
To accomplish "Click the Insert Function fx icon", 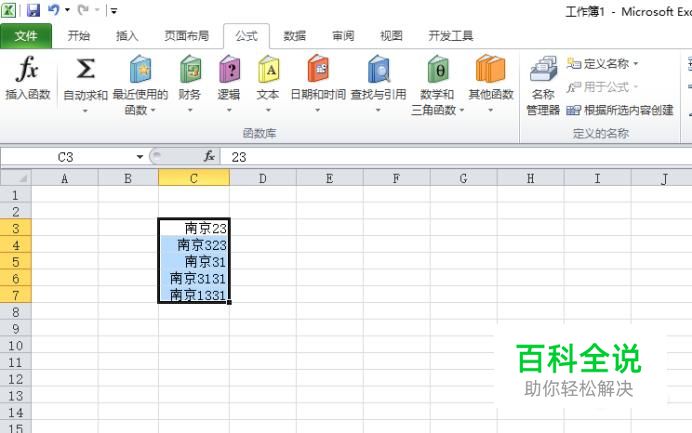I will [x=27, y=69].
